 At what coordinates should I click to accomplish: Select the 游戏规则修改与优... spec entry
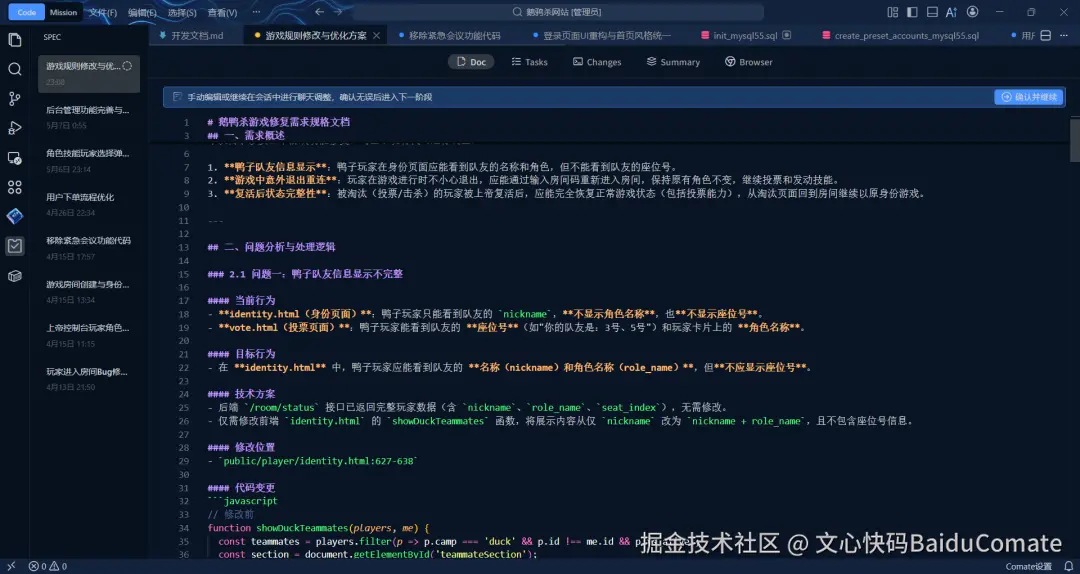89,74
